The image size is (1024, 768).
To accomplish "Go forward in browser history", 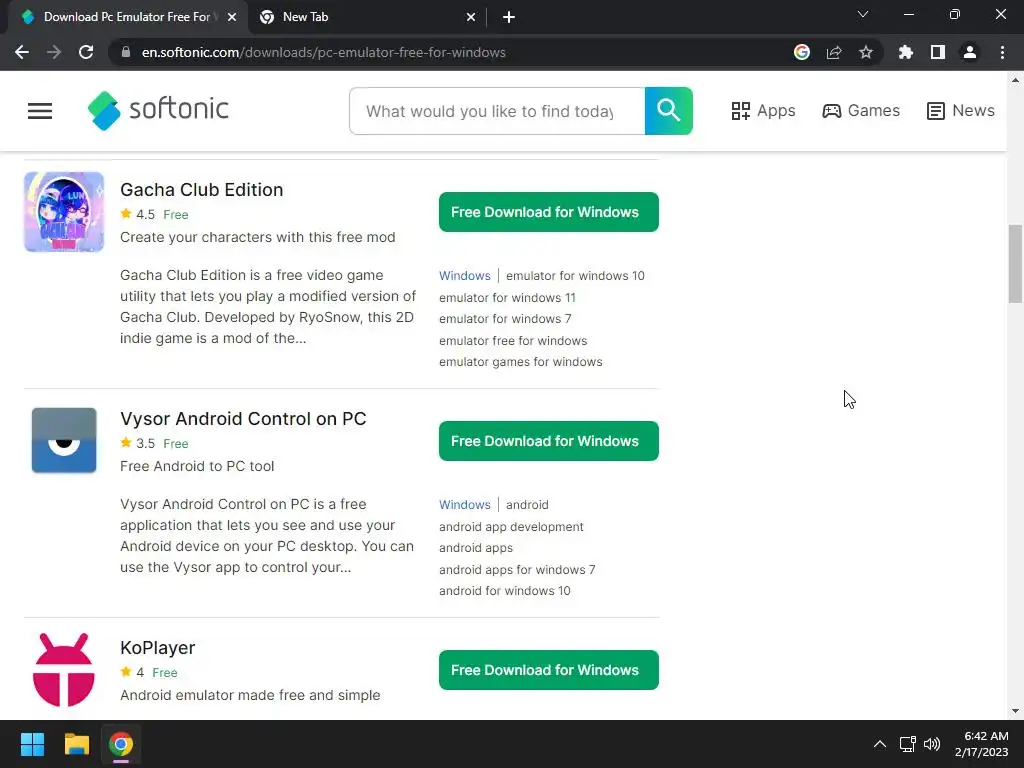I will (x=54, y=52).
